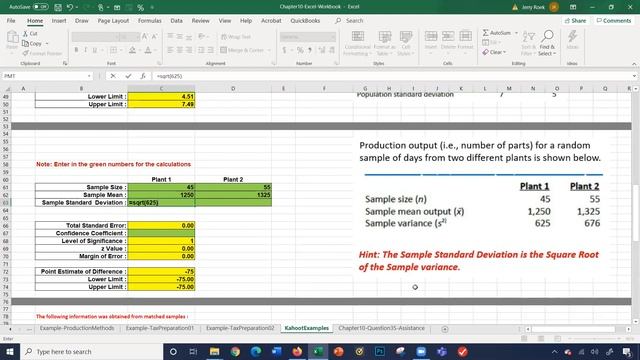Apply the fill color bucket

(x=132, y=50)
